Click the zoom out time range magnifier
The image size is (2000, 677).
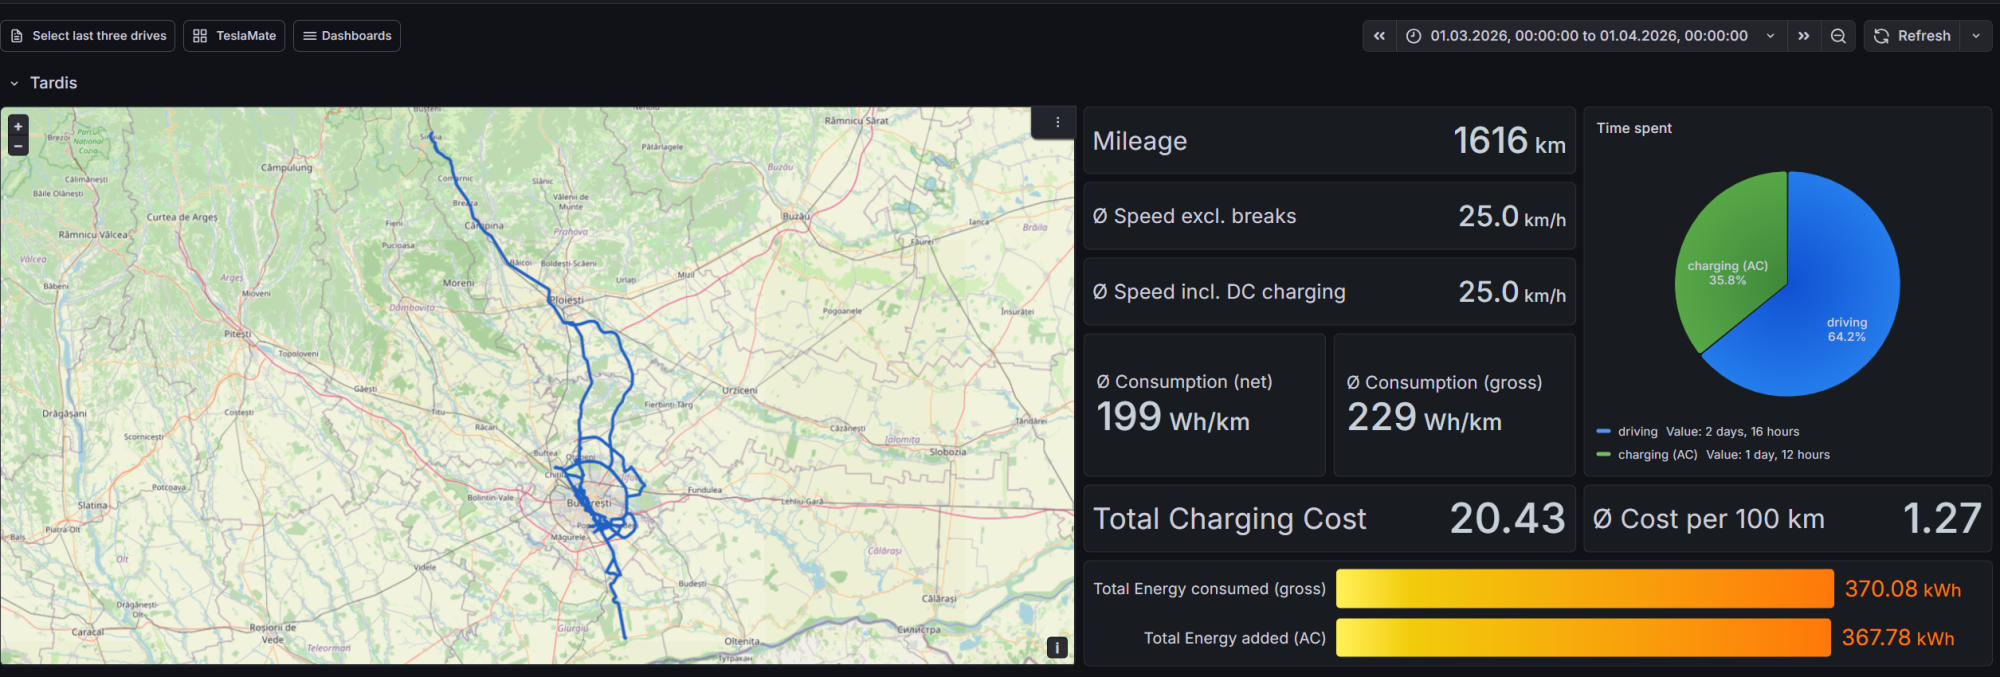tap(1838, 36)
